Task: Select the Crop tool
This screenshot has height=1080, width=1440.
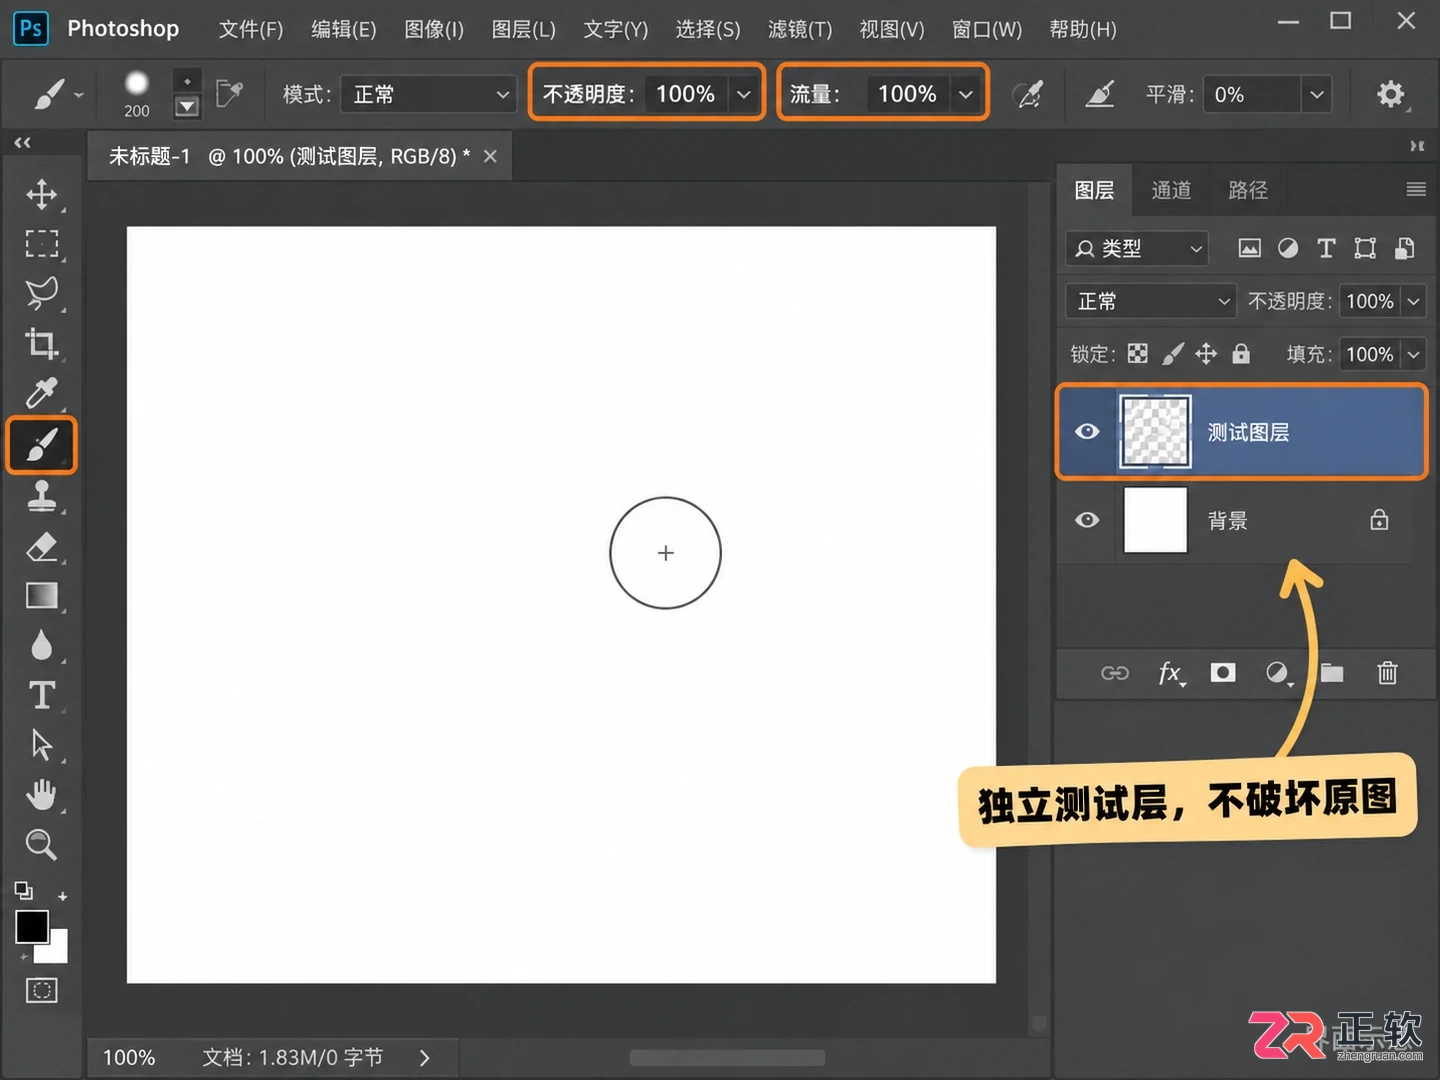Action: coord(41,343)
